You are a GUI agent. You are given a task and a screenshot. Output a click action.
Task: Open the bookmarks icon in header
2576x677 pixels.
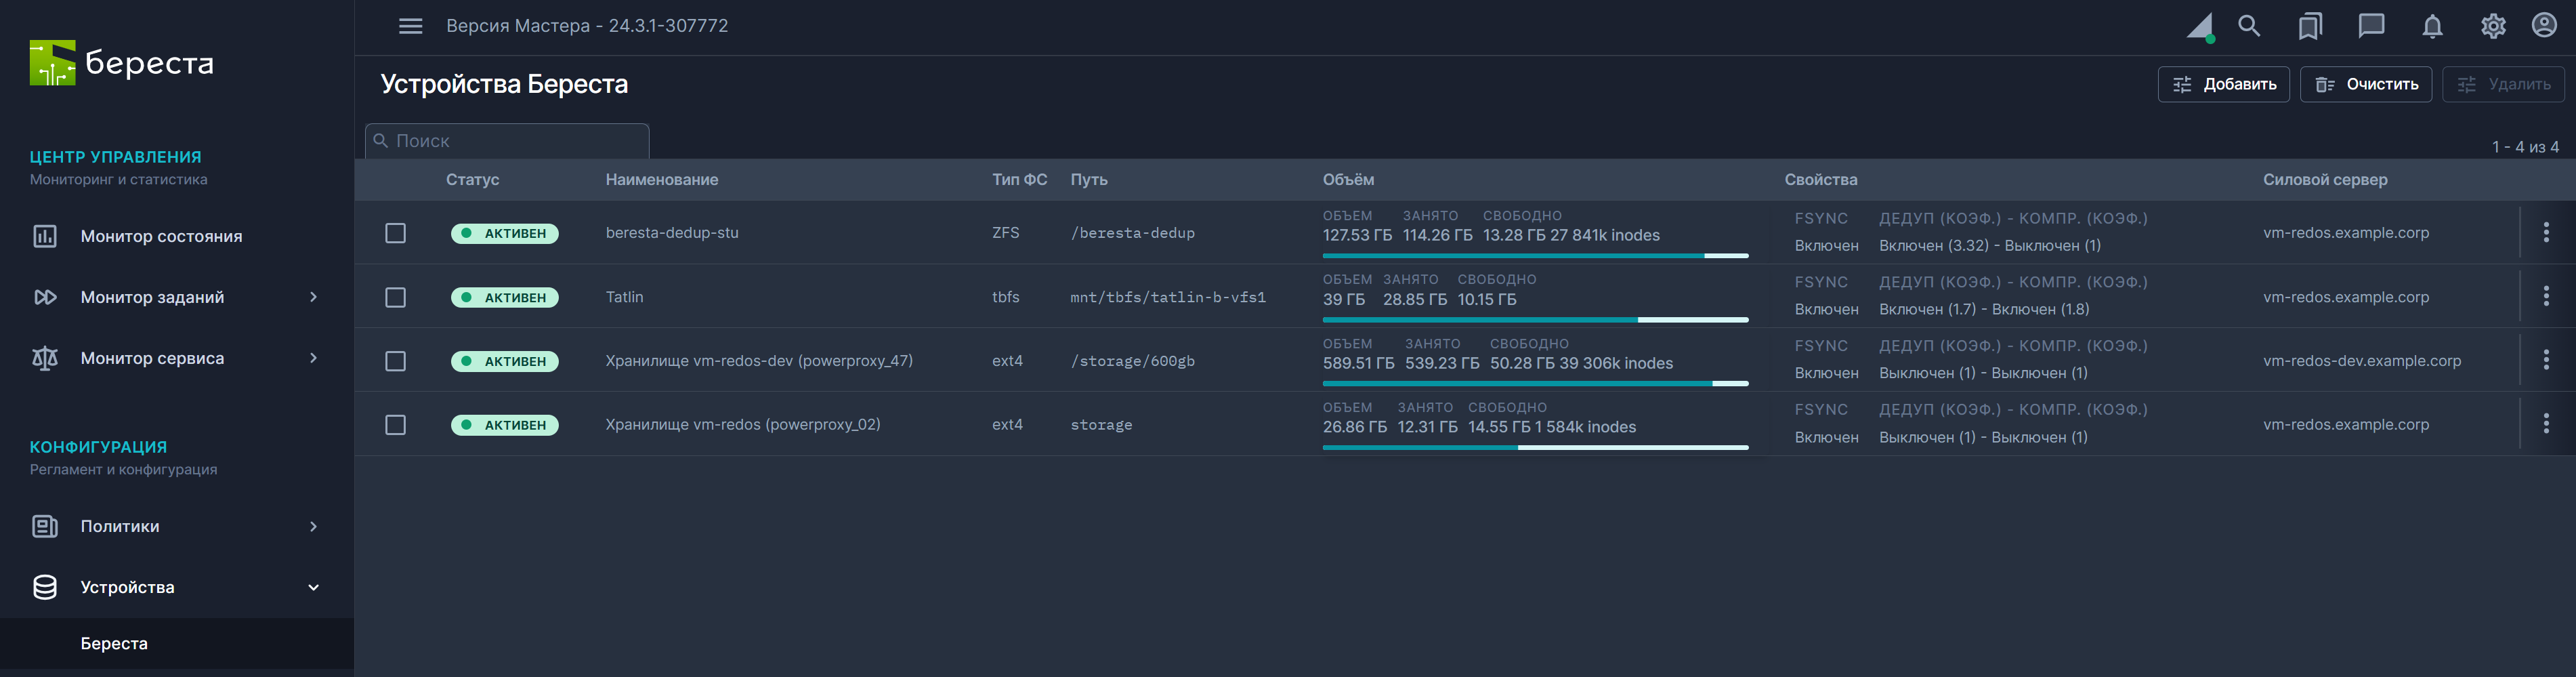[x=2309, y=26]
